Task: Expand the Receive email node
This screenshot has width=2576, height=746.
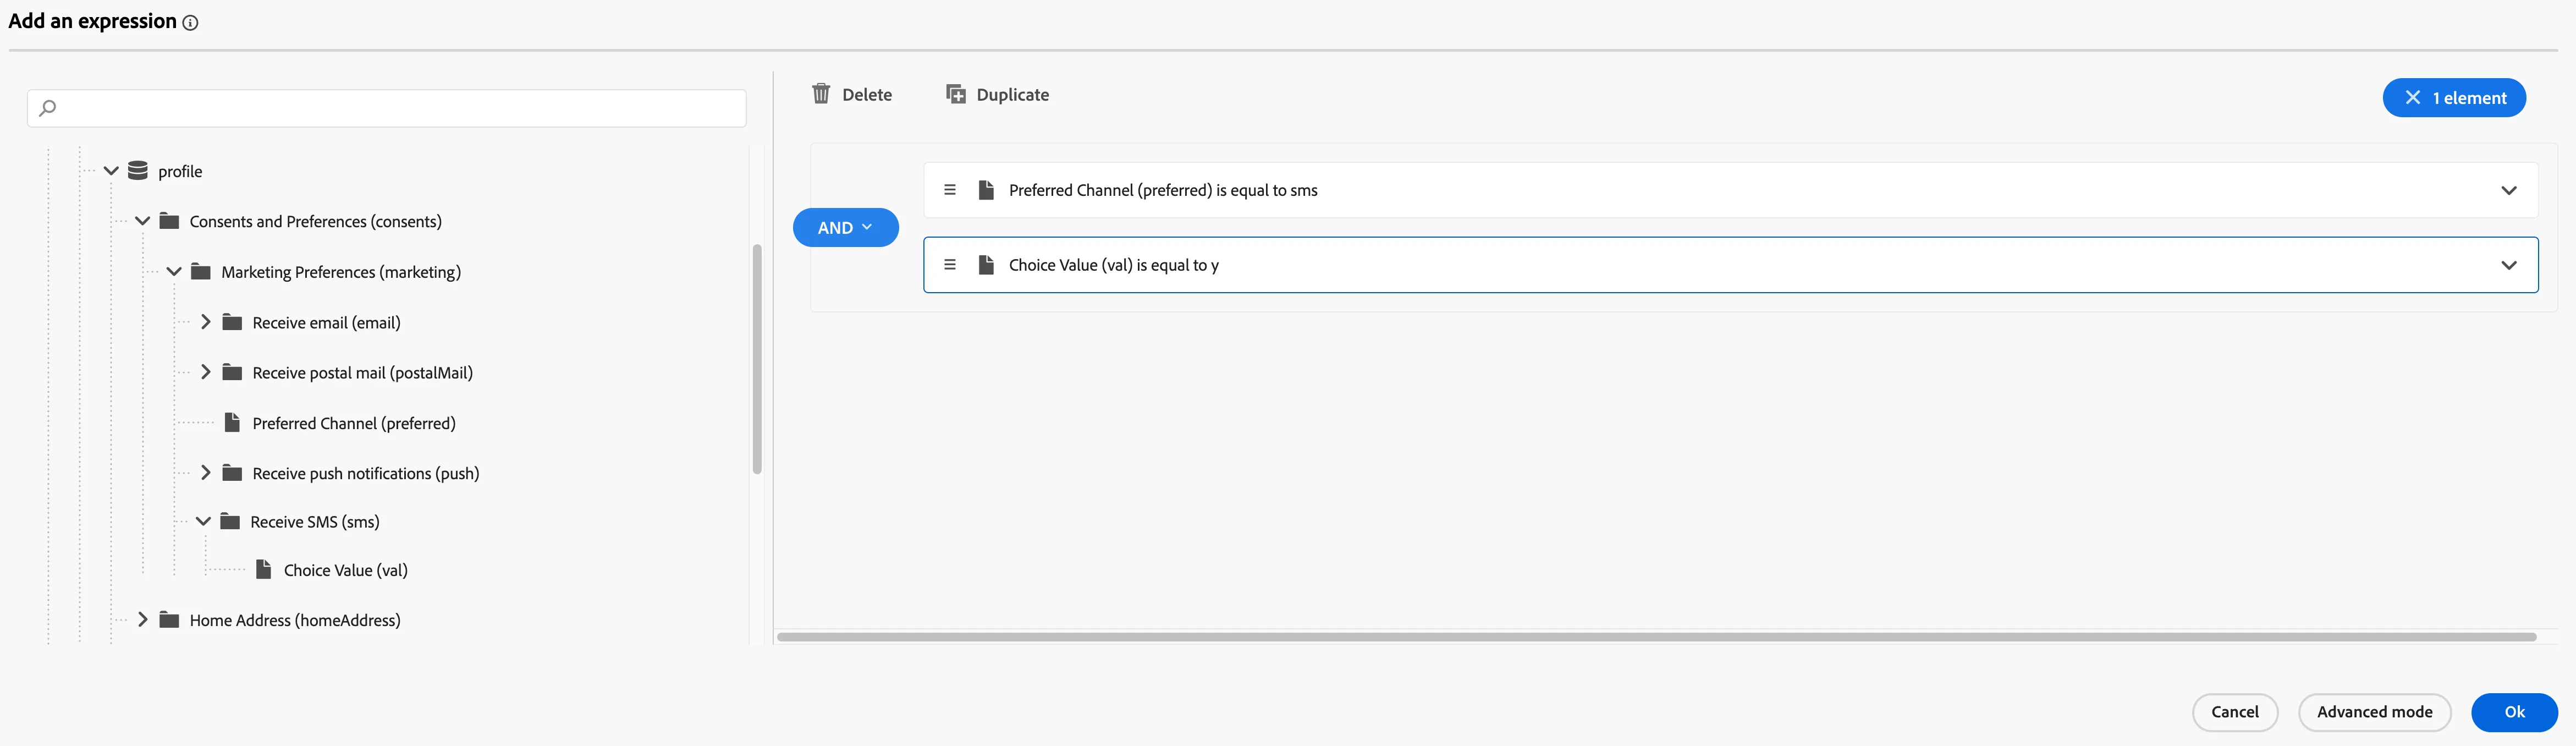Action: pyautogui.click(x=205, y=322)
